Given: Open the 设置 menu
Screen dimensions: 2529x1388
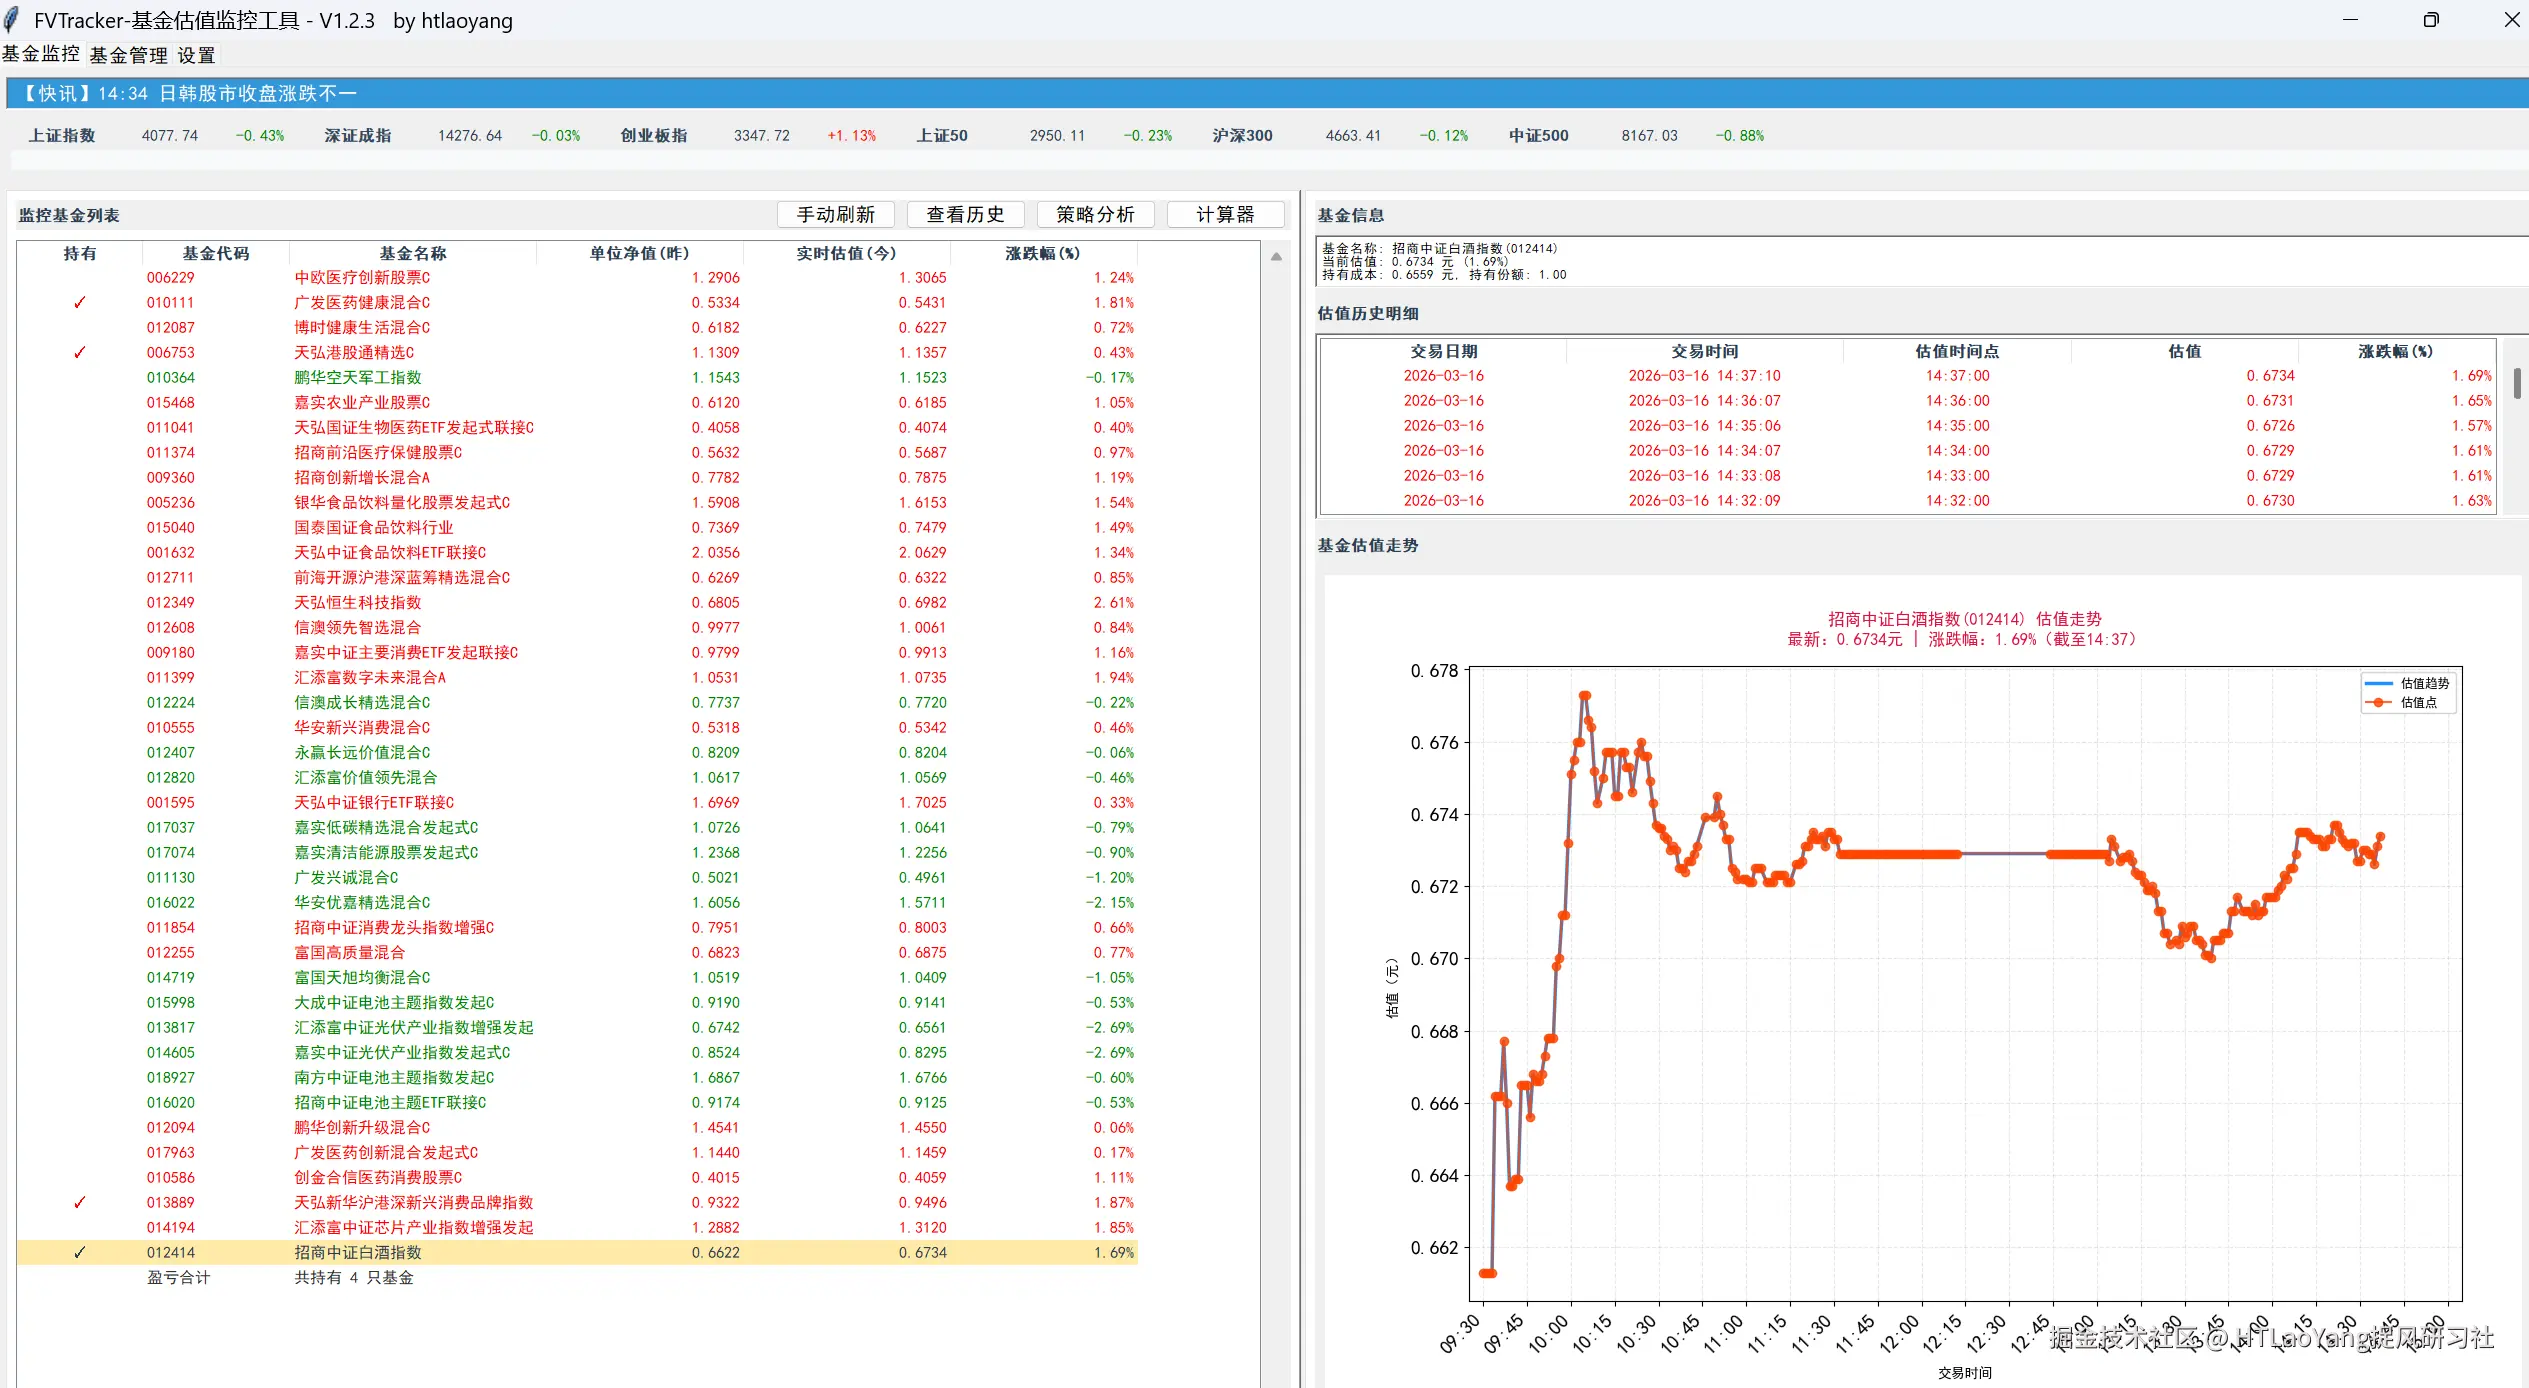Looking at the screenshot, I should coord(196,55).
